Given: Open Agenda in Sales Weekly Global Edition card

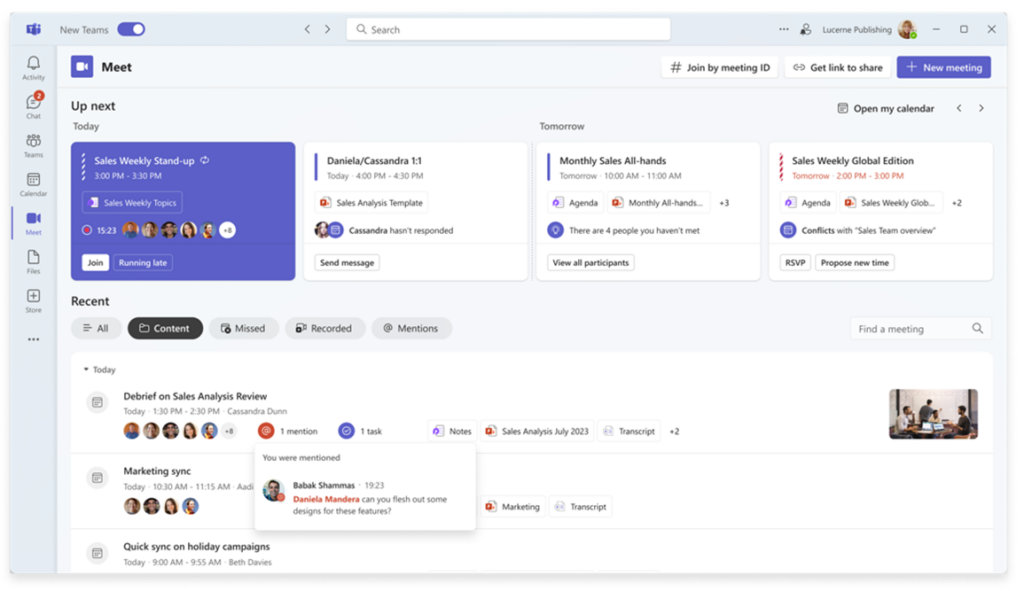Looking at the screenshot, I should tap(807, 202).
